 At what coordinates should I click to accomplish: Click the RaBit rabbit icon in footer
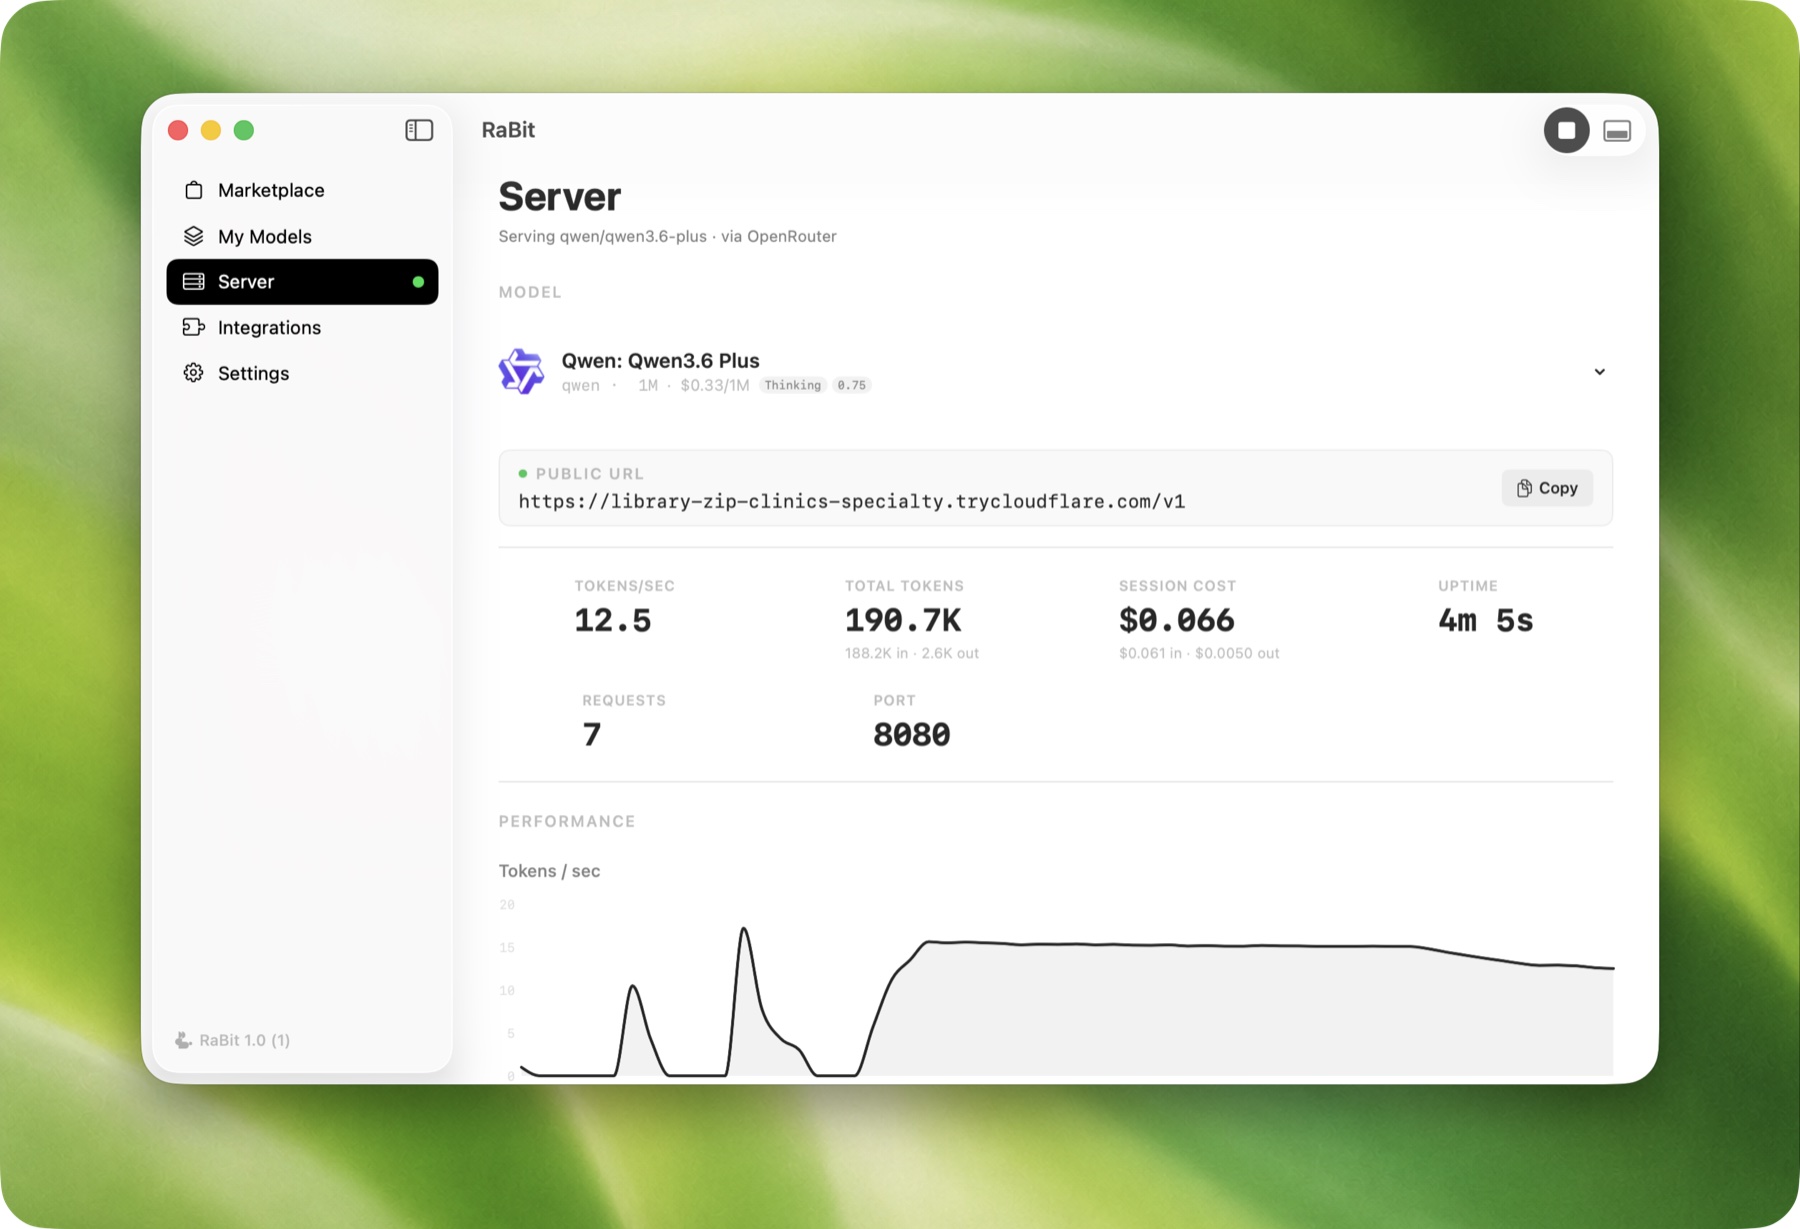coord(183,1040)
